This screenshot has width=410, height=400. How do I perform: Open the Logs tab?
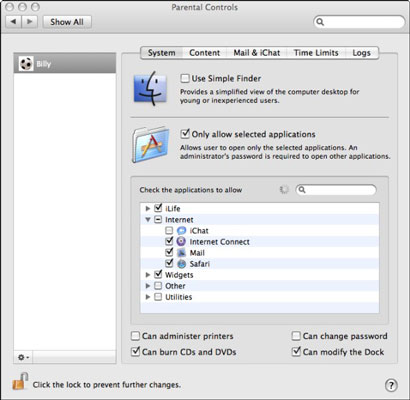tap(362, 53)
